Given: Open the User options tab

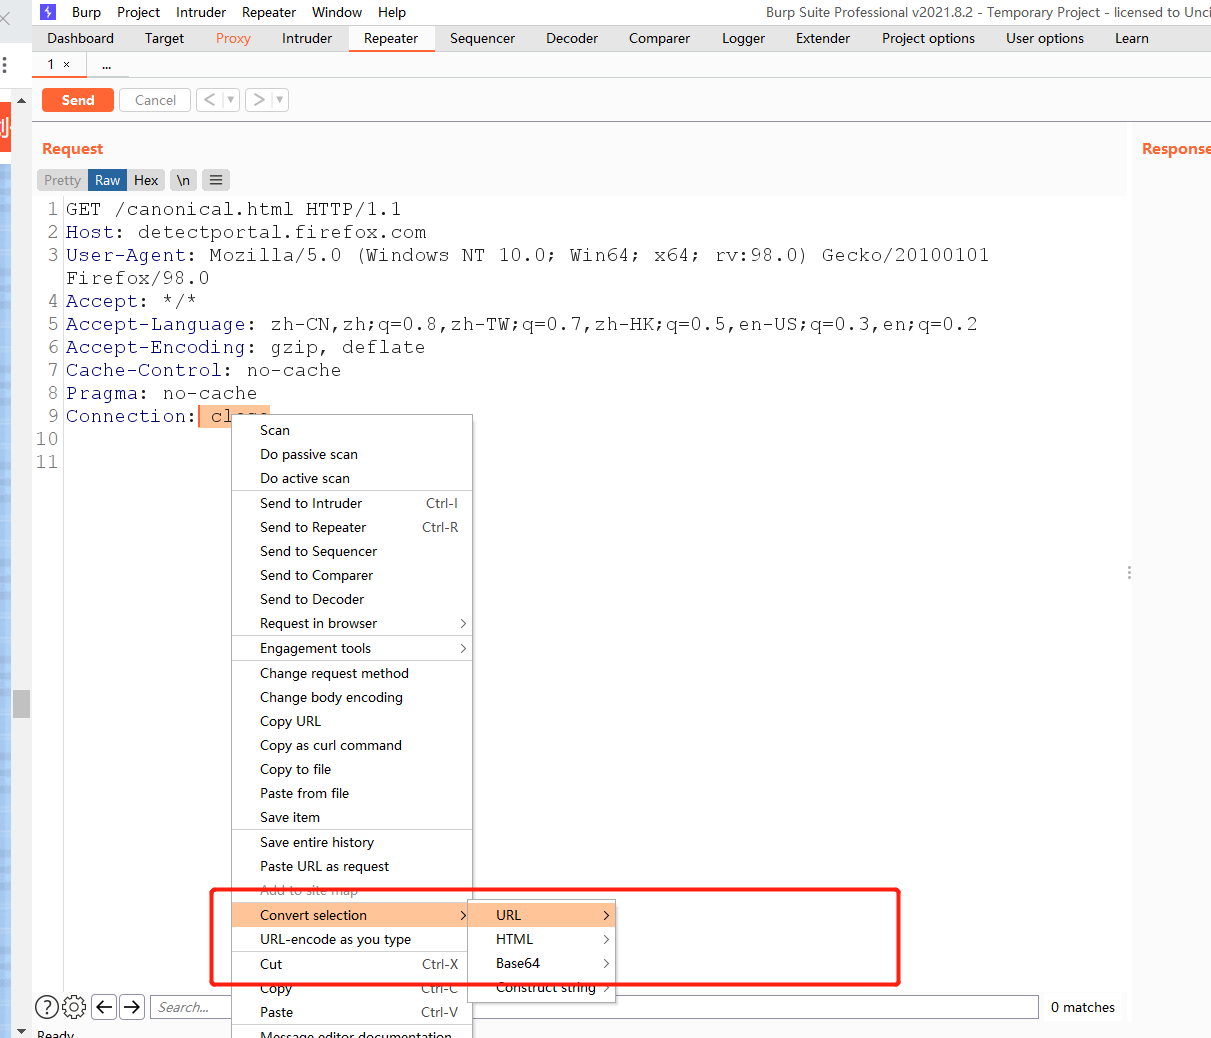Looking at the screenshot, I should click(1045, 38).
